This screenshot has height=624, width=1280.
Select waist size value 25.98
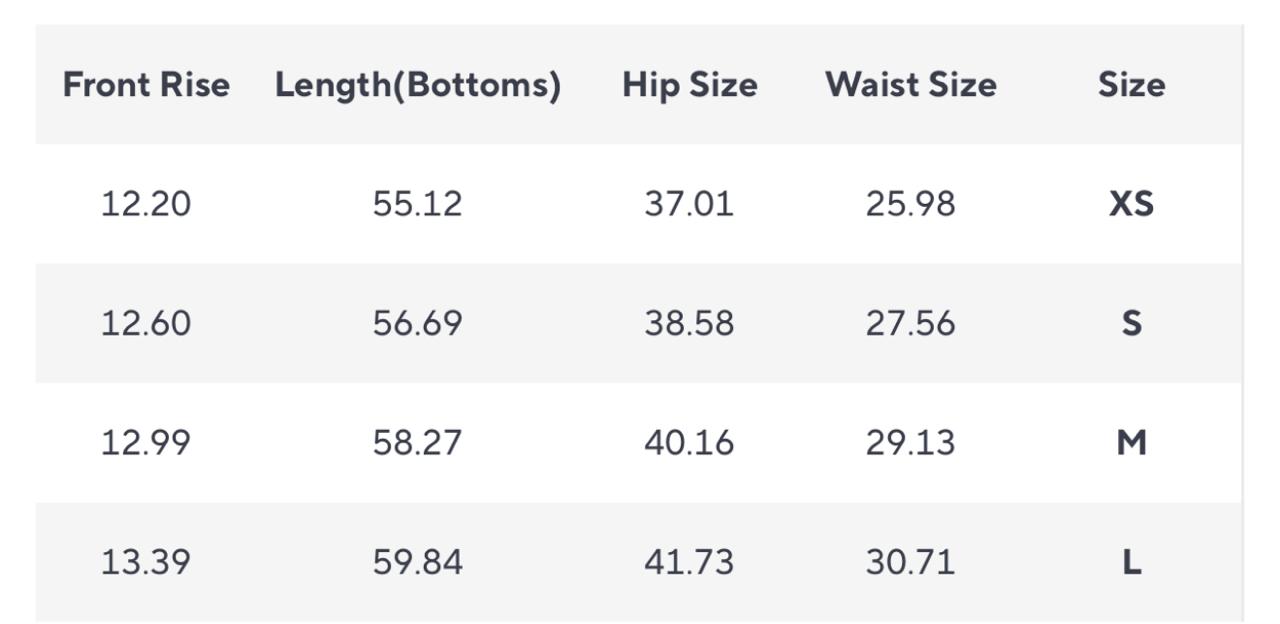pyautogui.click(x=911, y=204)
